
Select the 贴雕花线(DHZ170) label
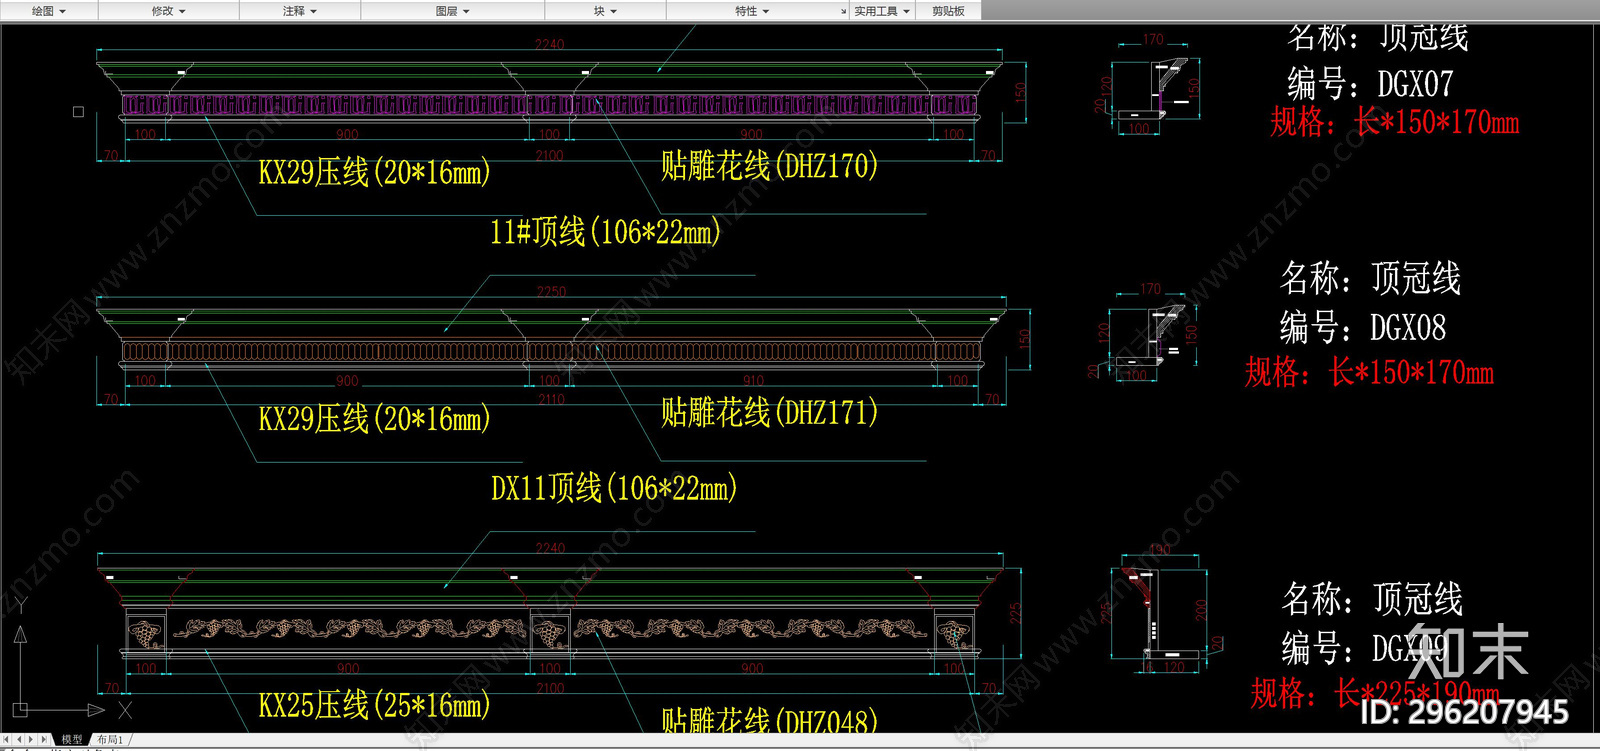click(769, 166)
